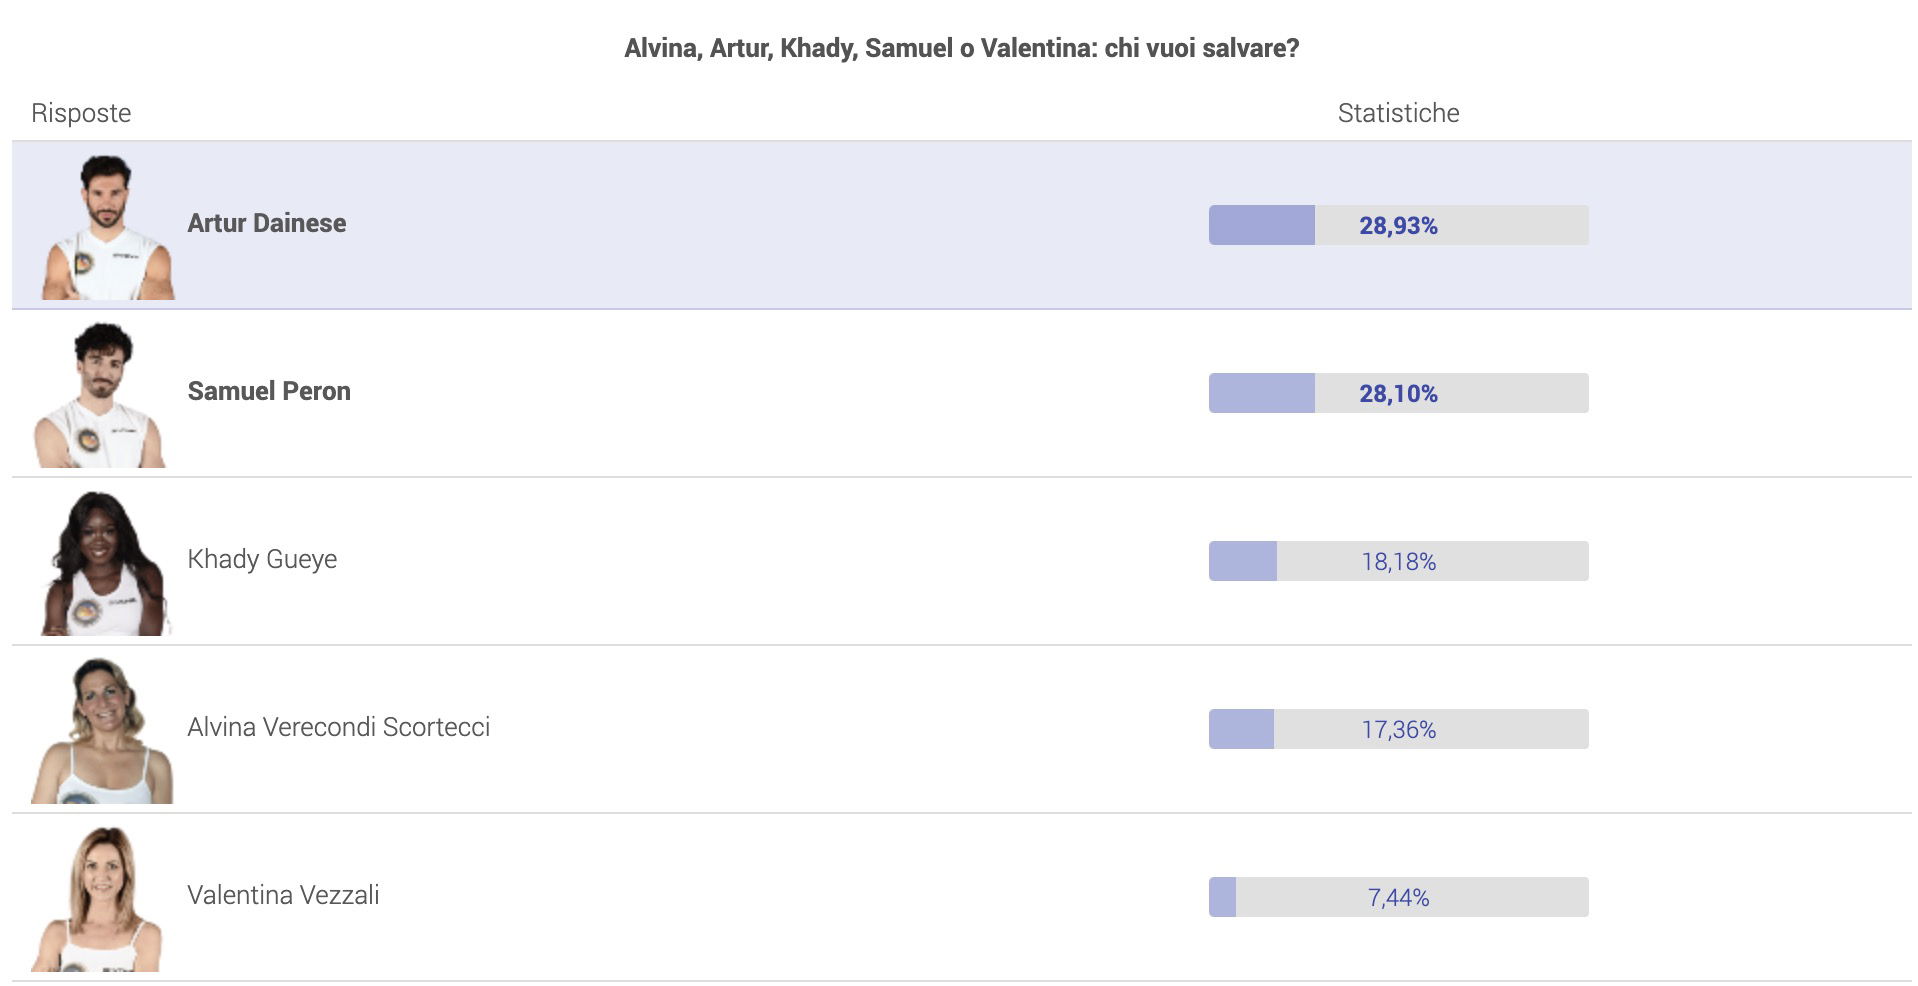This screenshot has height=986, width=1918.
Task: Click the filled portion of Artur's bar
Action: coord(1262,225)
